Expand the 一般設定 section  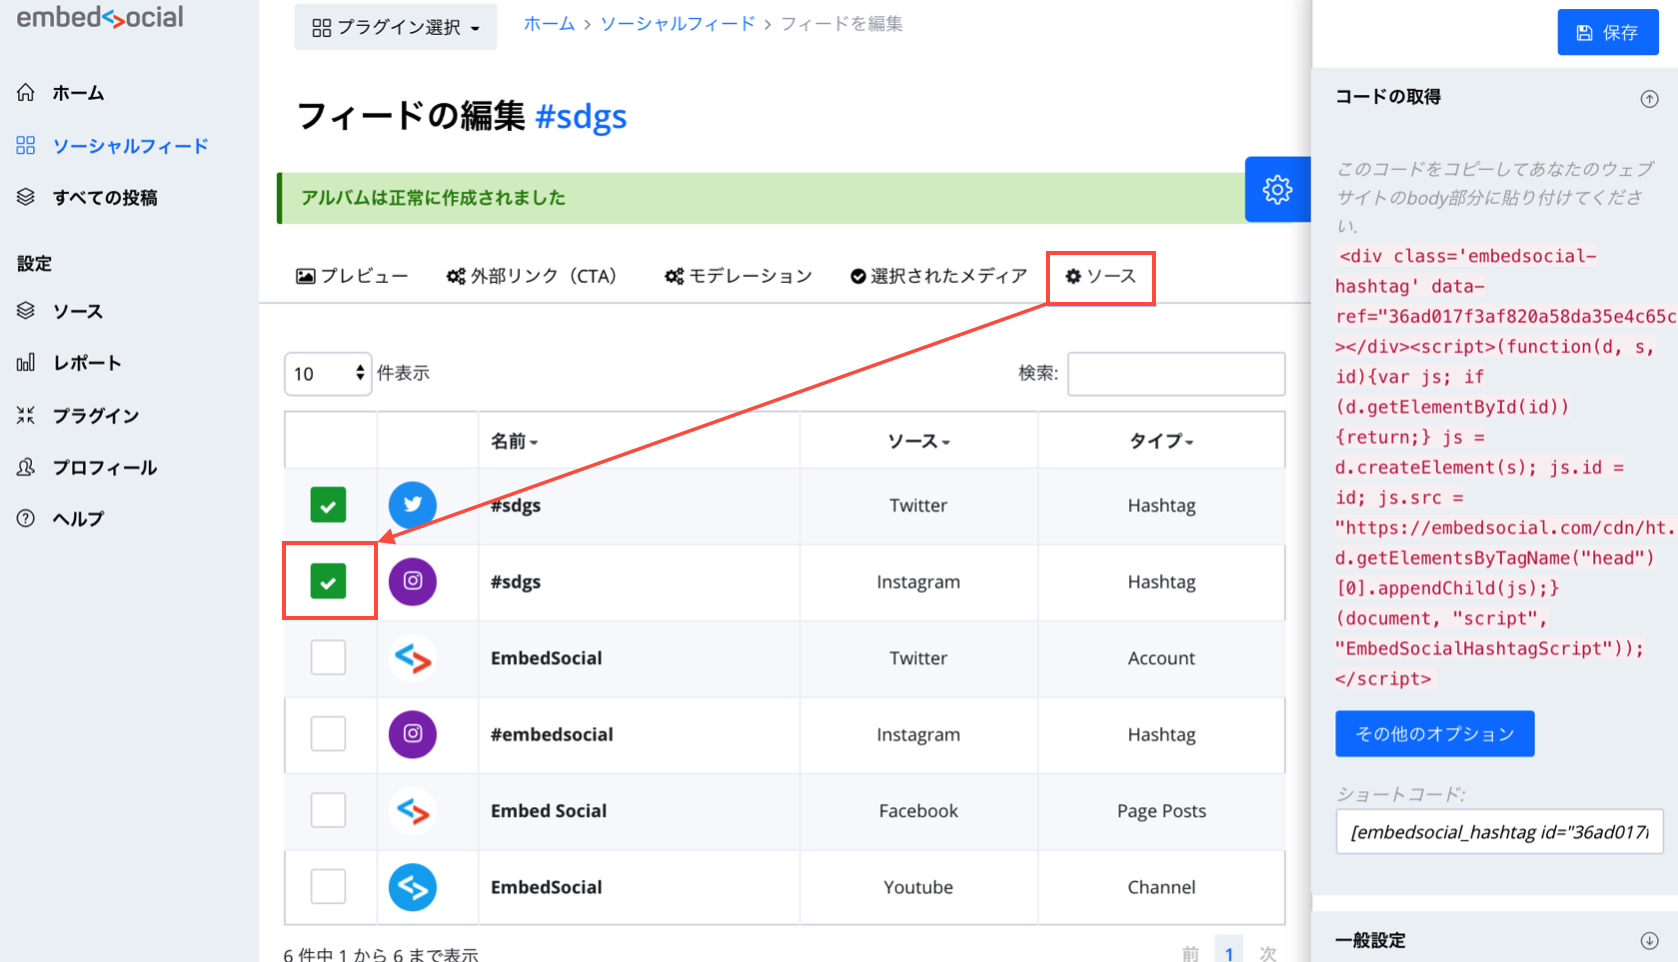tap(1649, 941)
